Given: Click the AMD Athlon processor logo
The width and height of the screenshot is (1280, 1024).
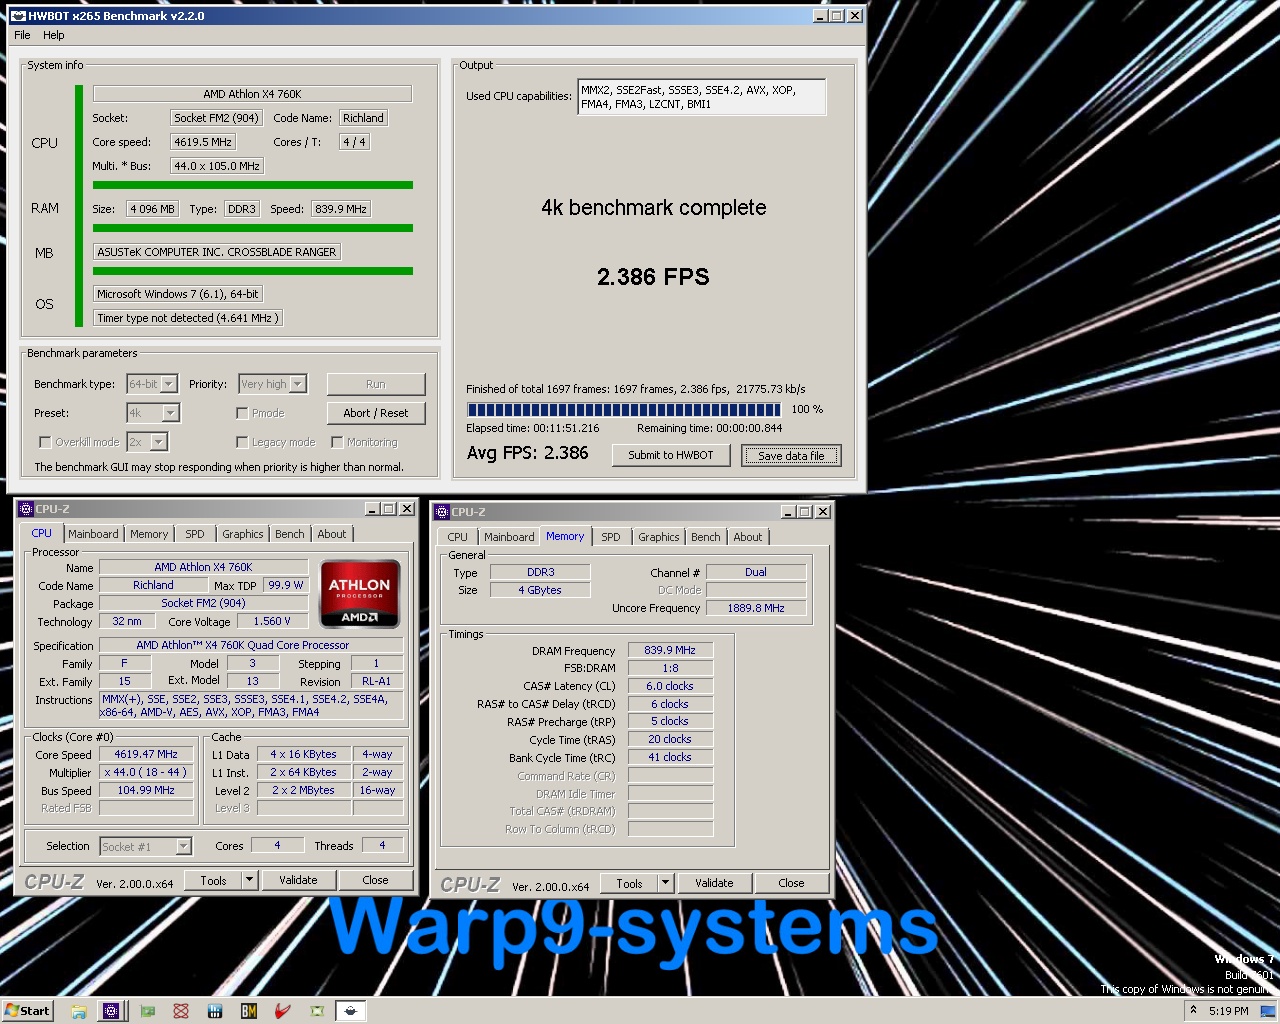Looking at the screenshot, I should click(360, 593).
